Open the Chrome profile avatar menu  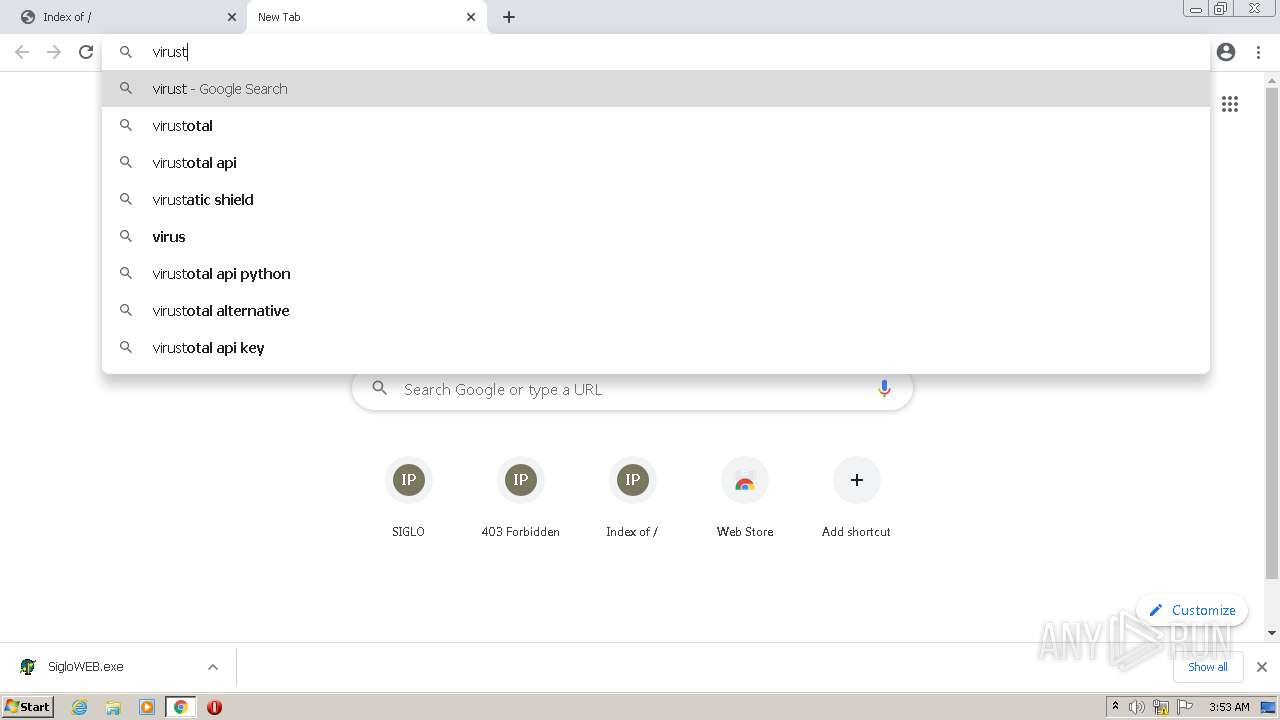coord(1226,52)
